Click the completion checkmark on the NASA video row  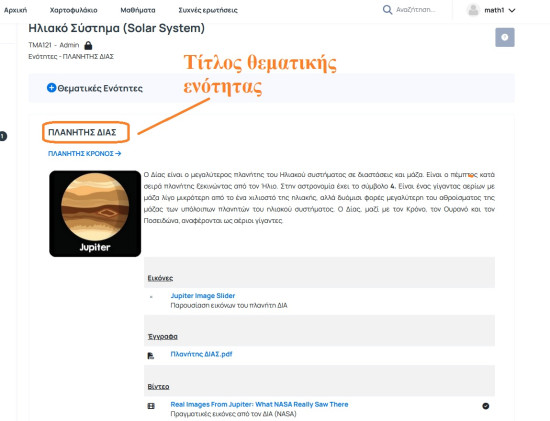pyautogui.click(x=485, y=406)
